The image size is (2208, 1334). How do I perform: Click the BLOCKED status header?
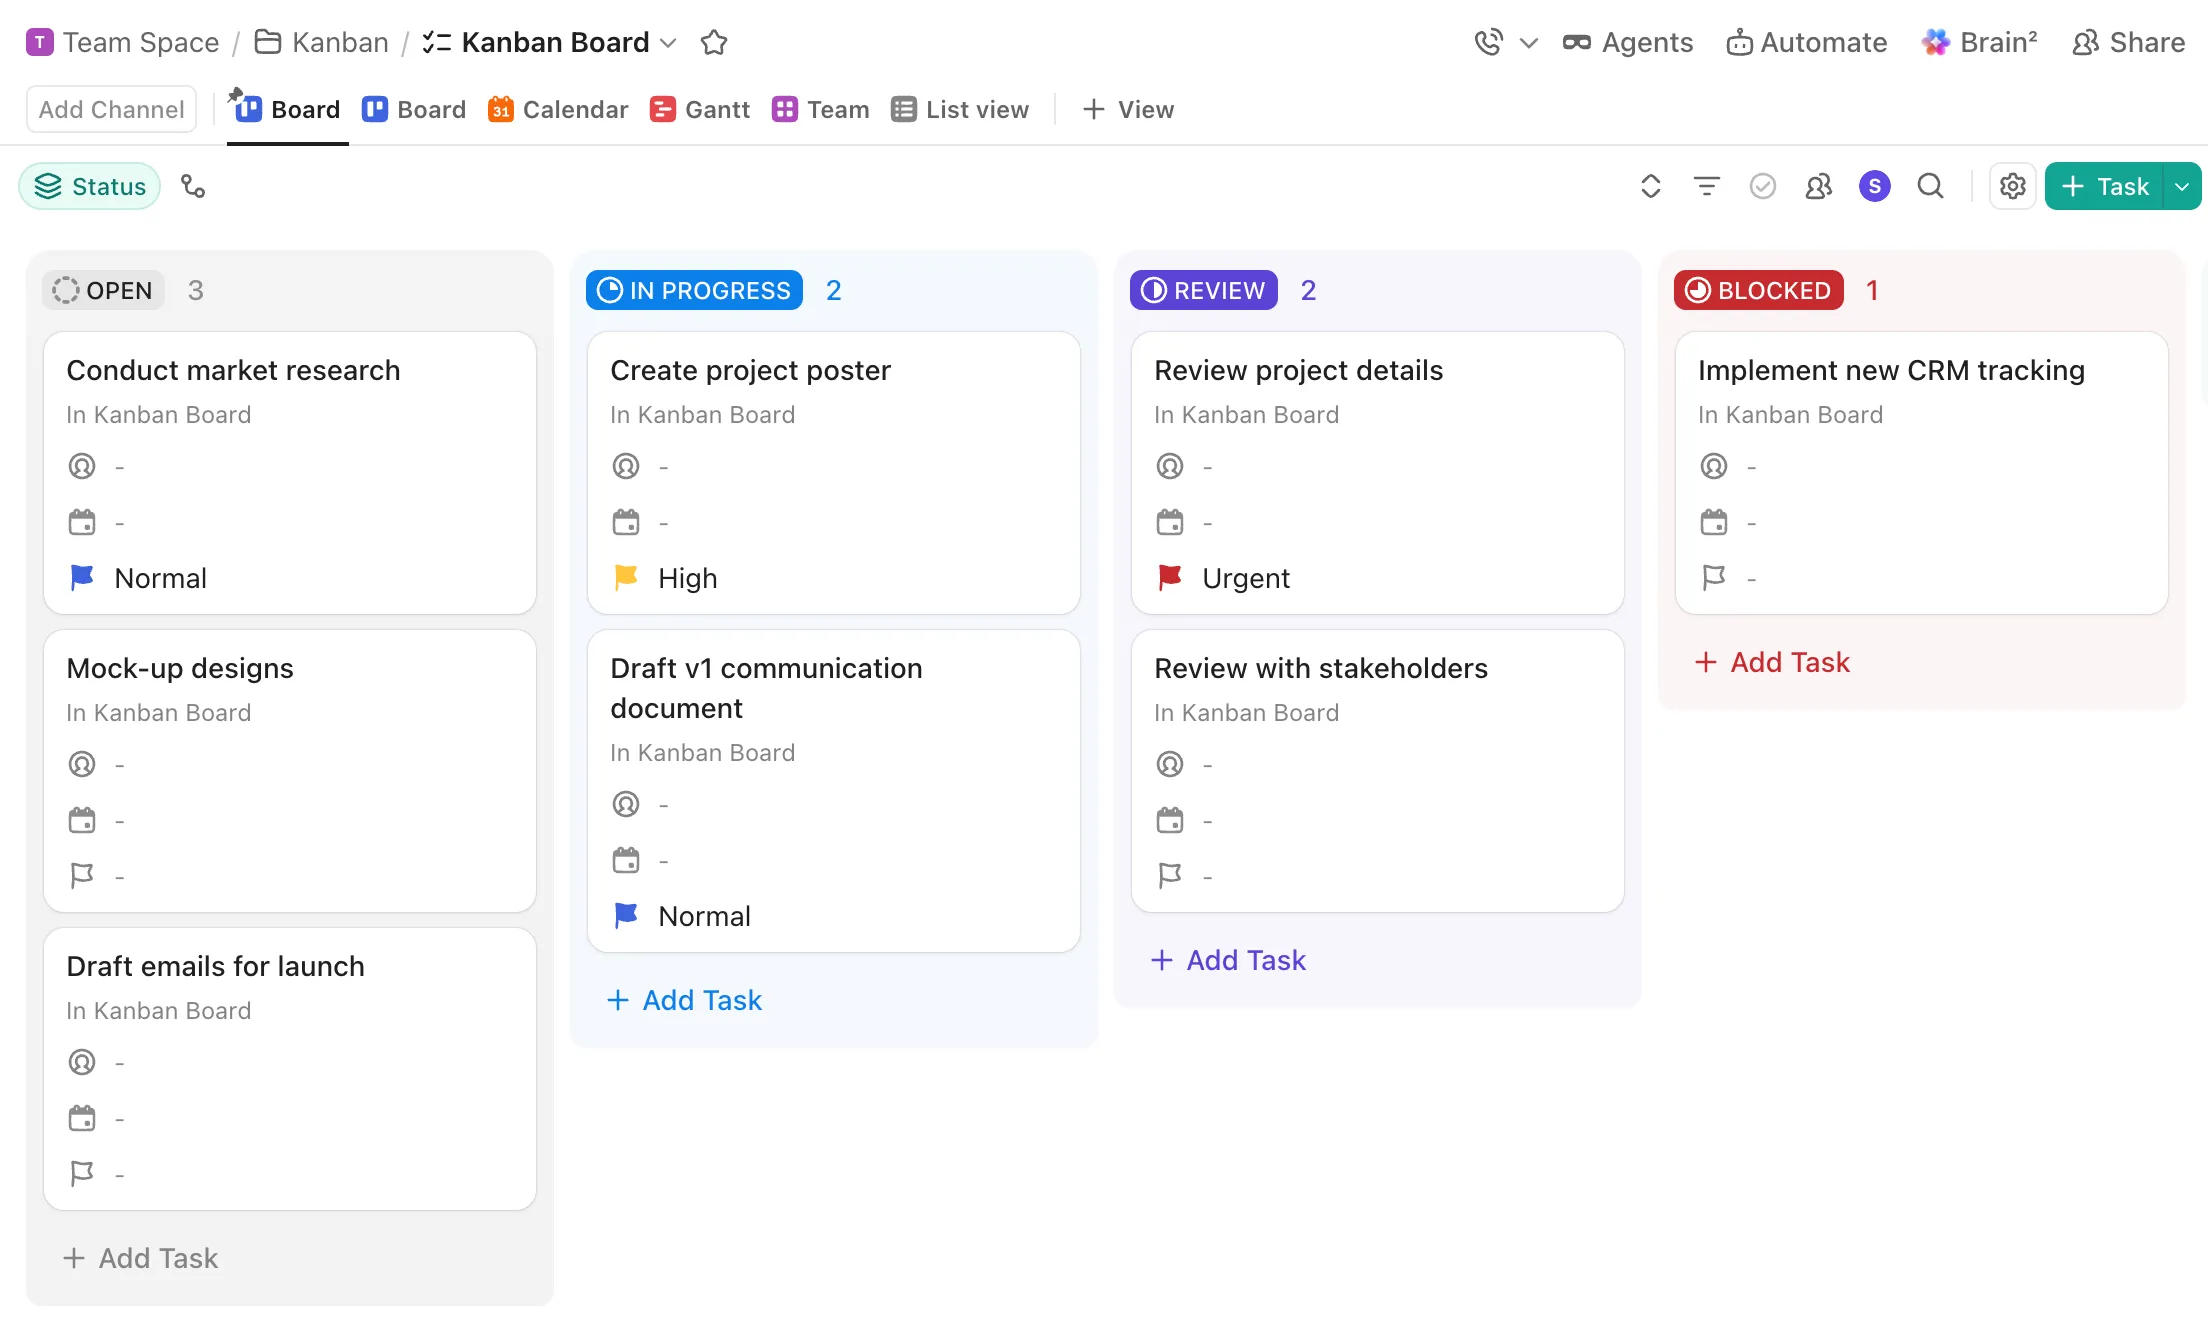coord(1759,290)
